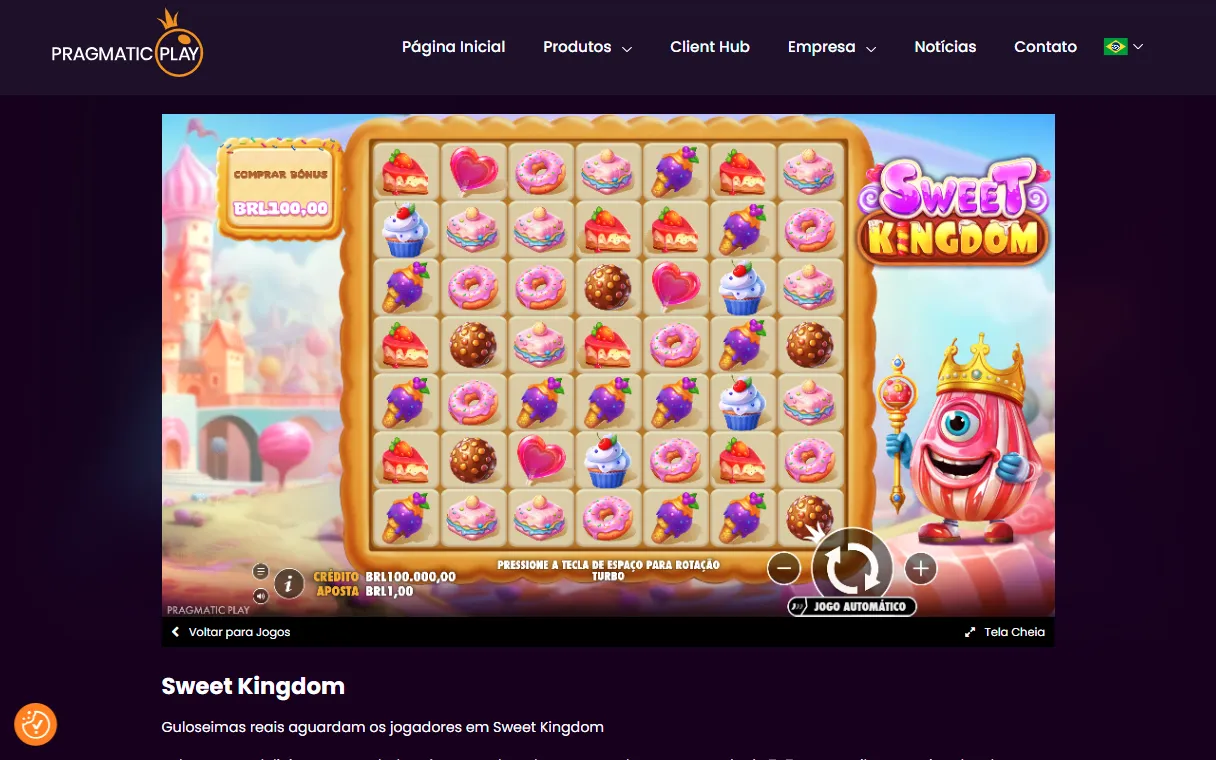Expand the Empresa dropdown menu
The width and height of the screenshot is (1216, 760).
coord(832,47)
